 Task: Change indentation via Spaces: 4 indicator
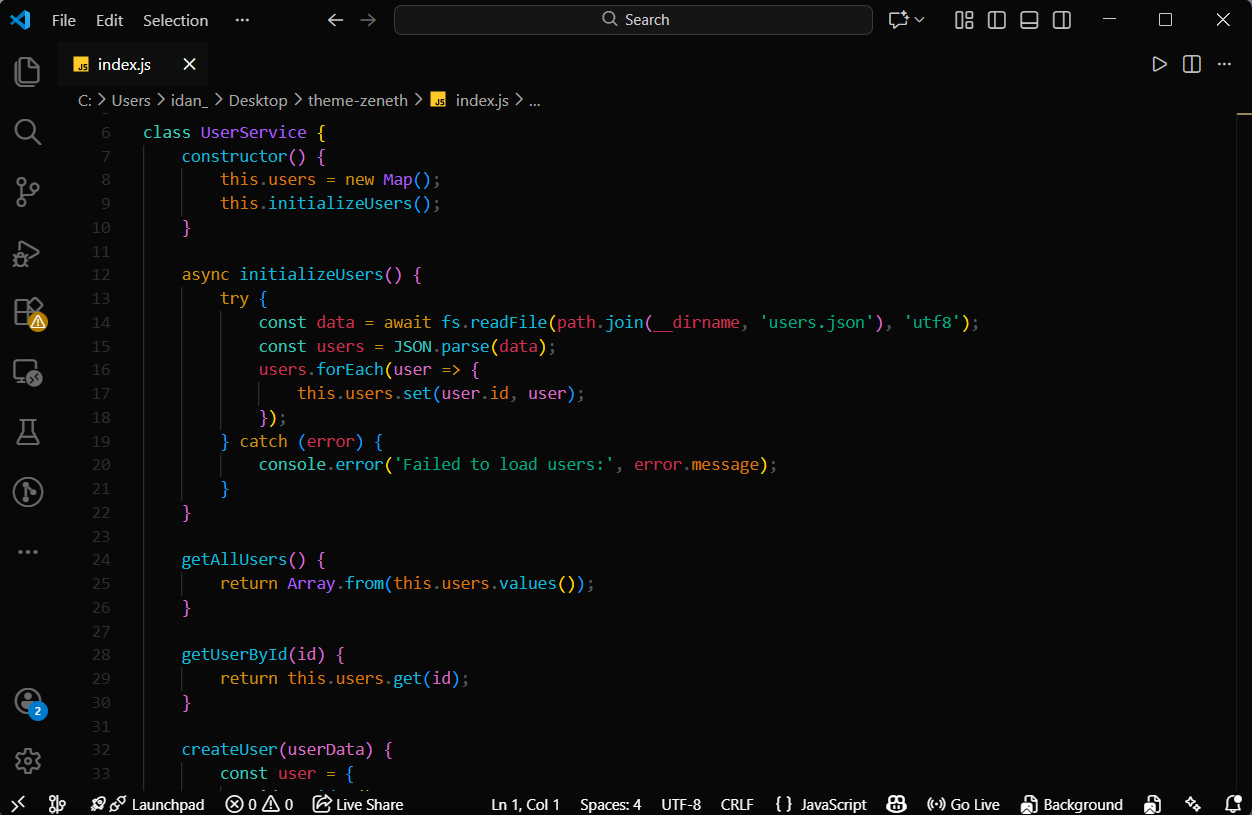610,803
